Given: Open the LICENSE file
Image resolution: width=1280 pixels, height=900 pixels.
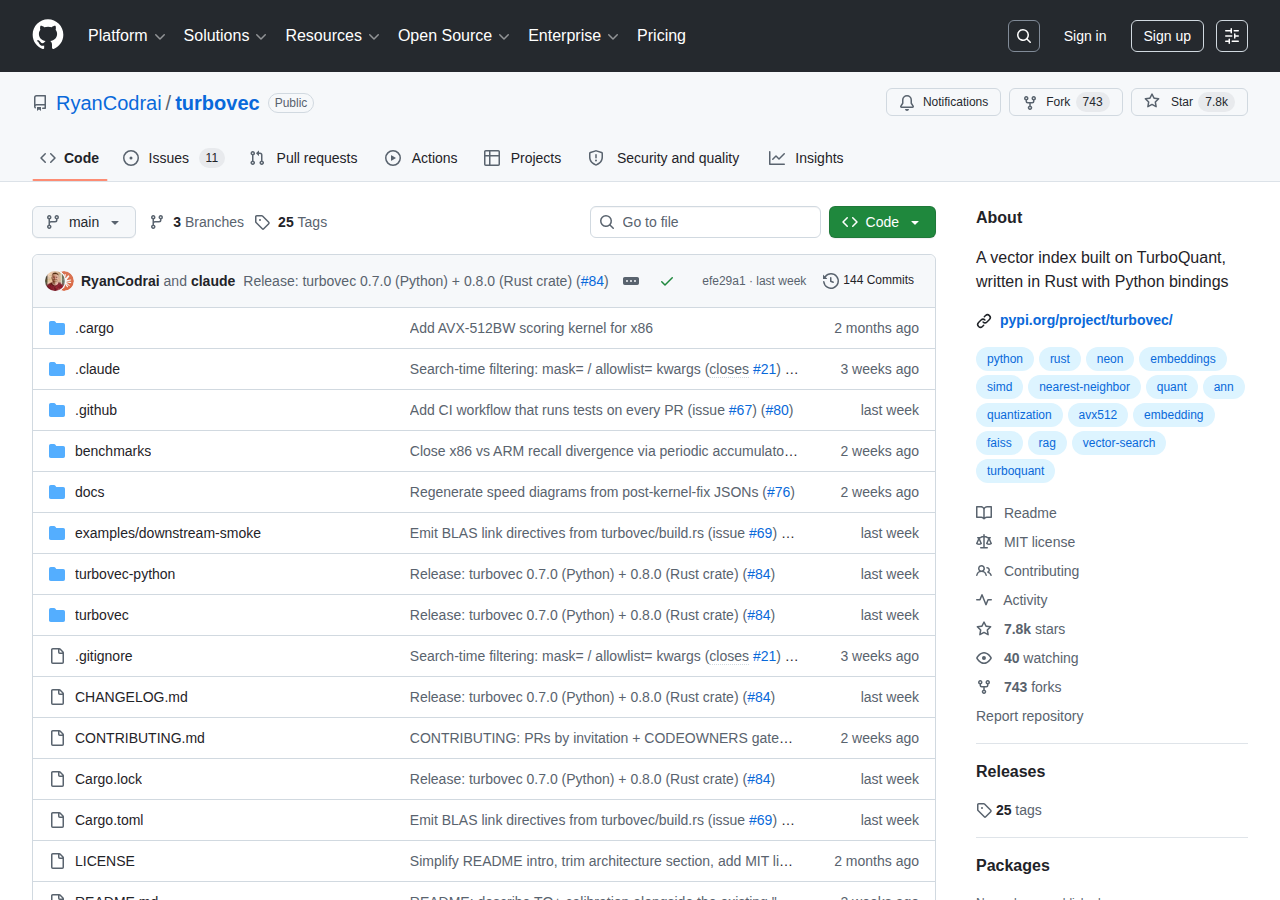Looking at the screenshot, I should (105, 861).
